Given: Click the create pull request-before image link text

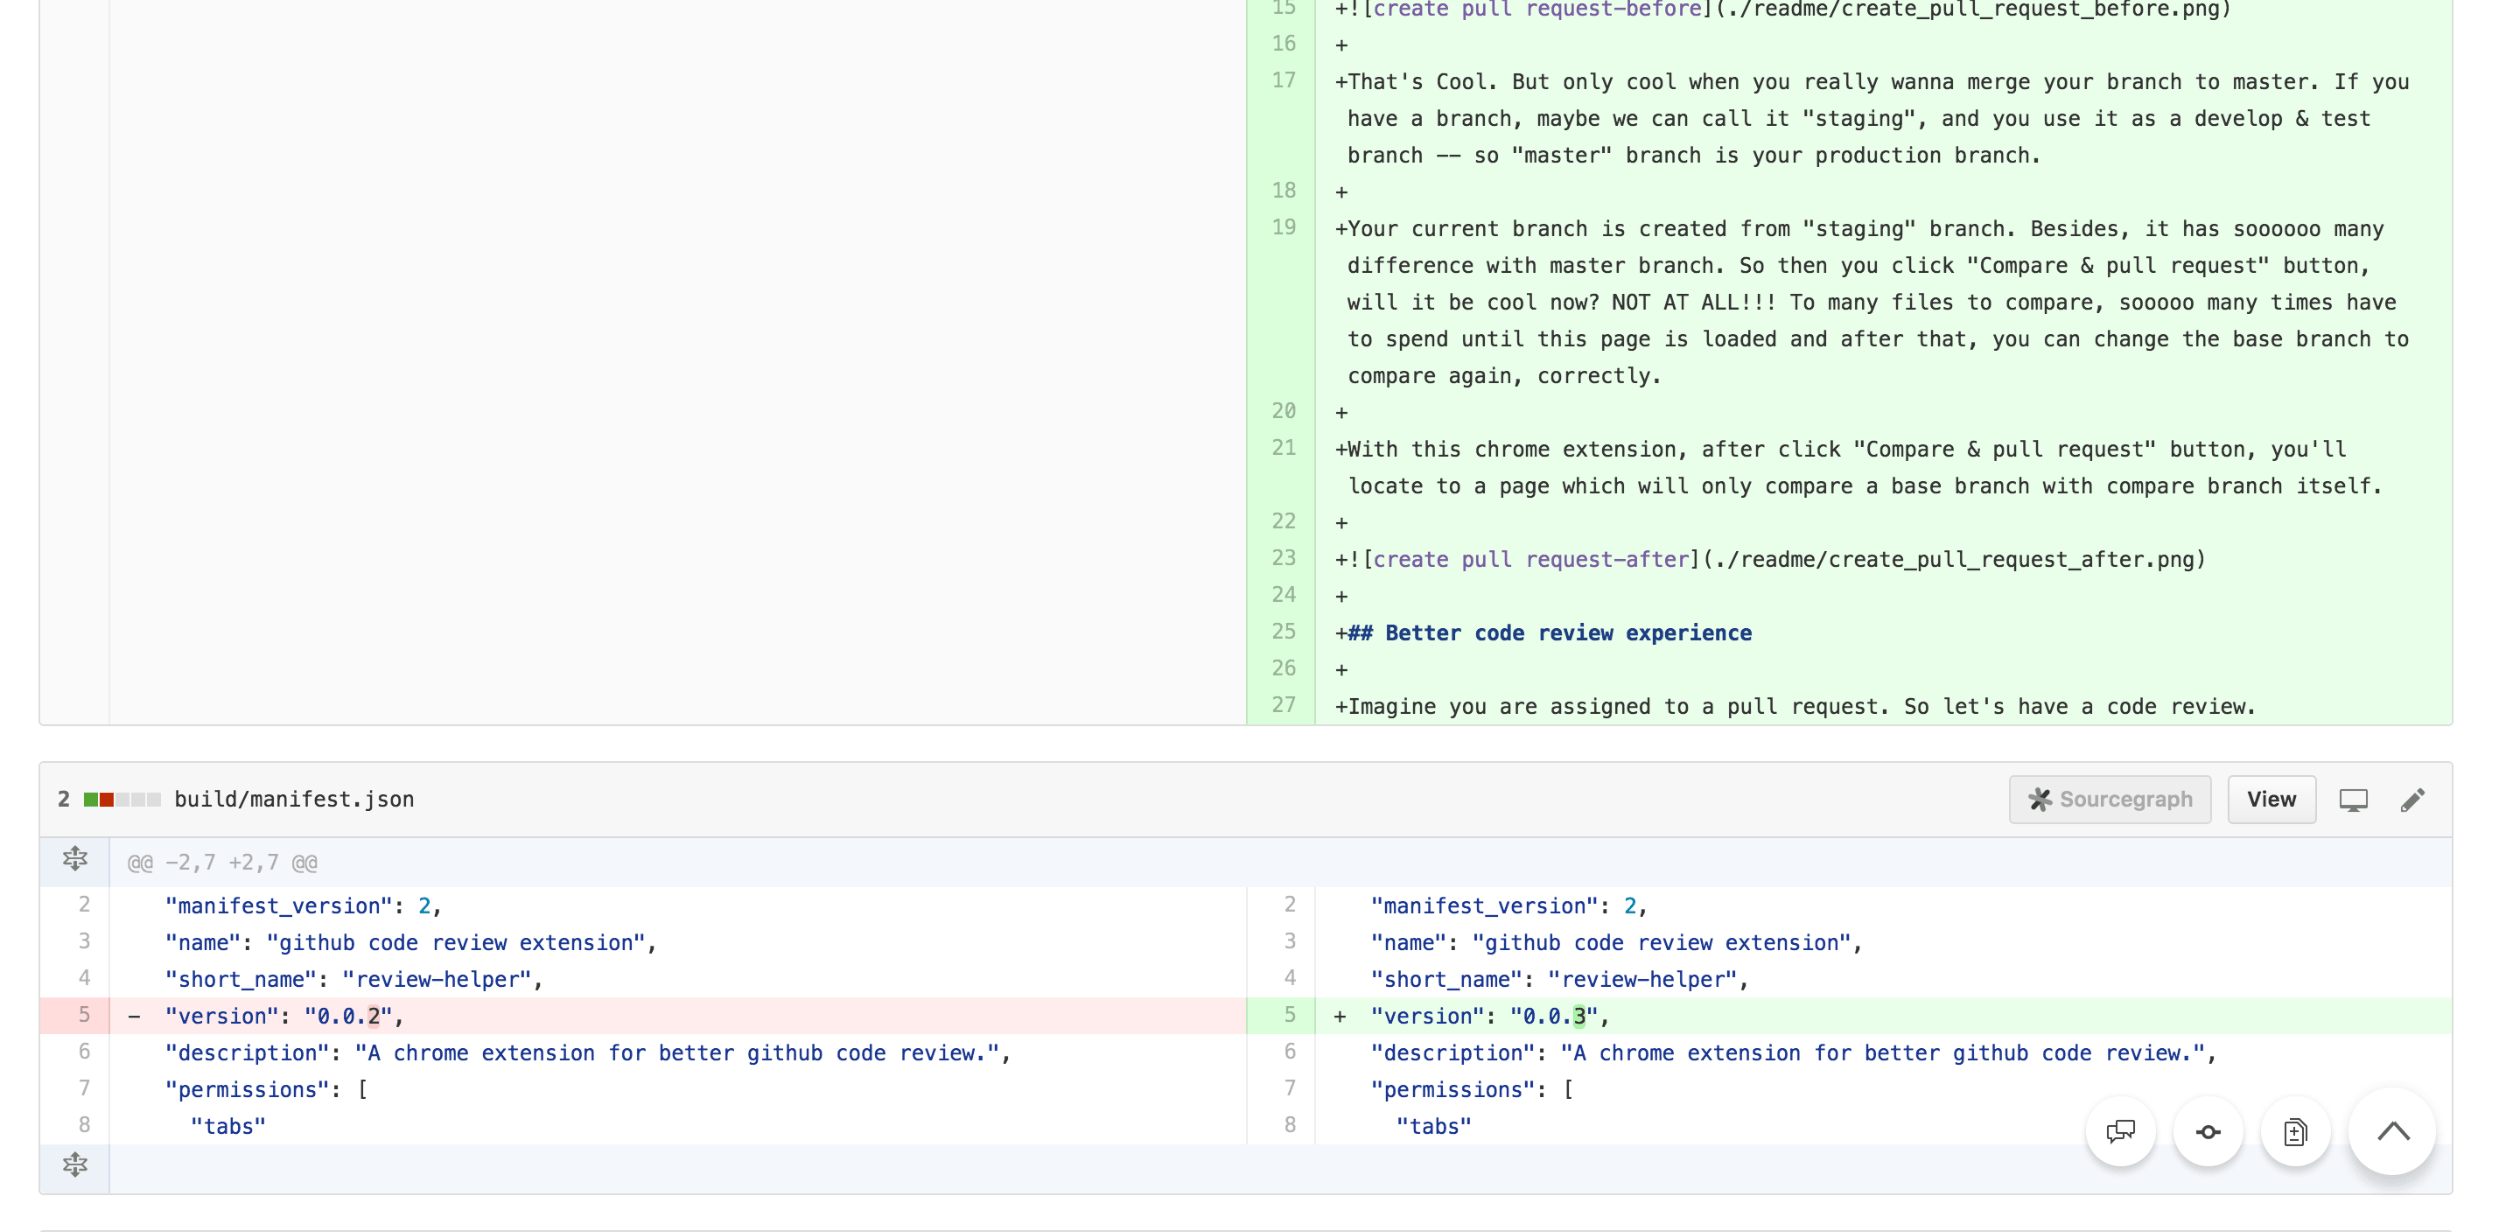Looking at the screenshot, I should pyautogui.click(x=1536, y=10).
